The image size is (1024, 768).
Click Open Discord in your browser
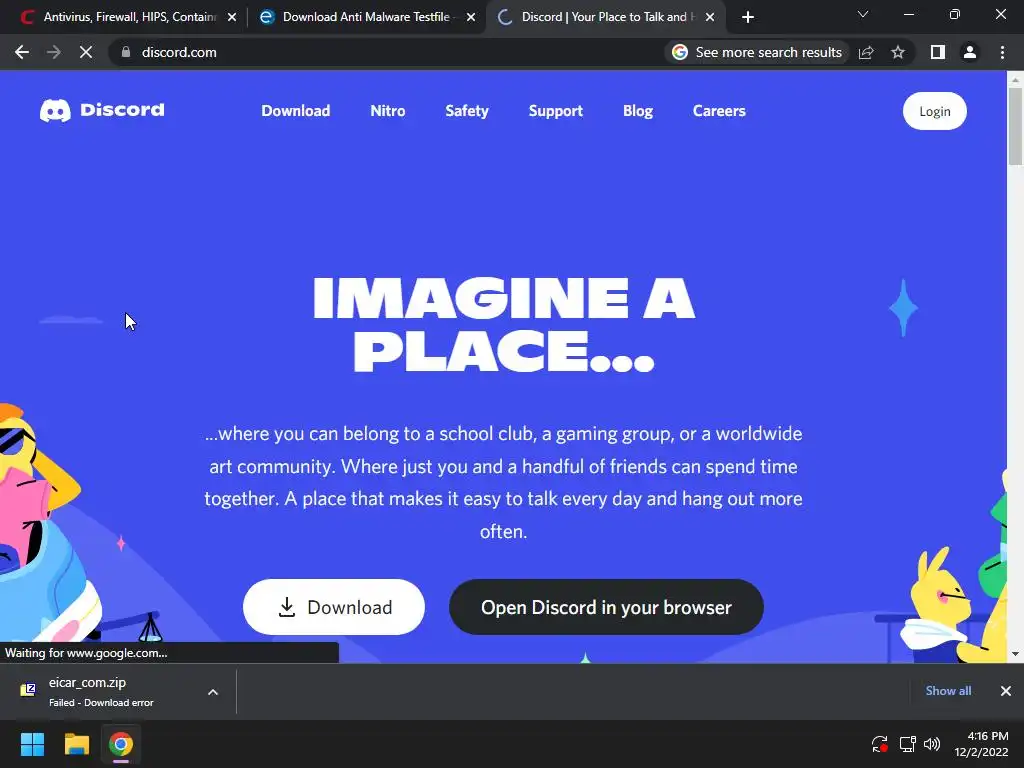point(606,607)
